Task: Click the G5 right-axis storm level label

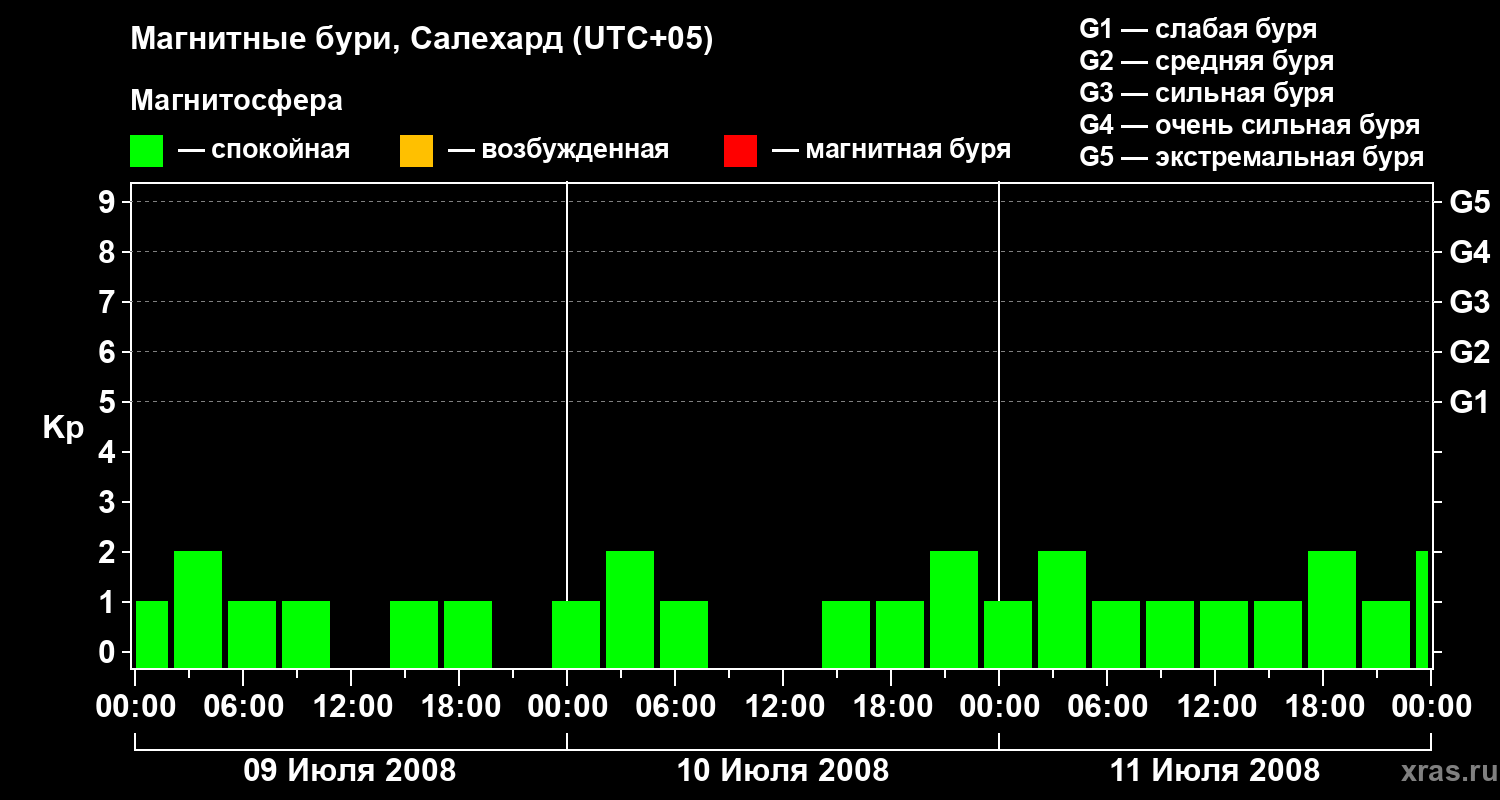Action: [1469, 202]
